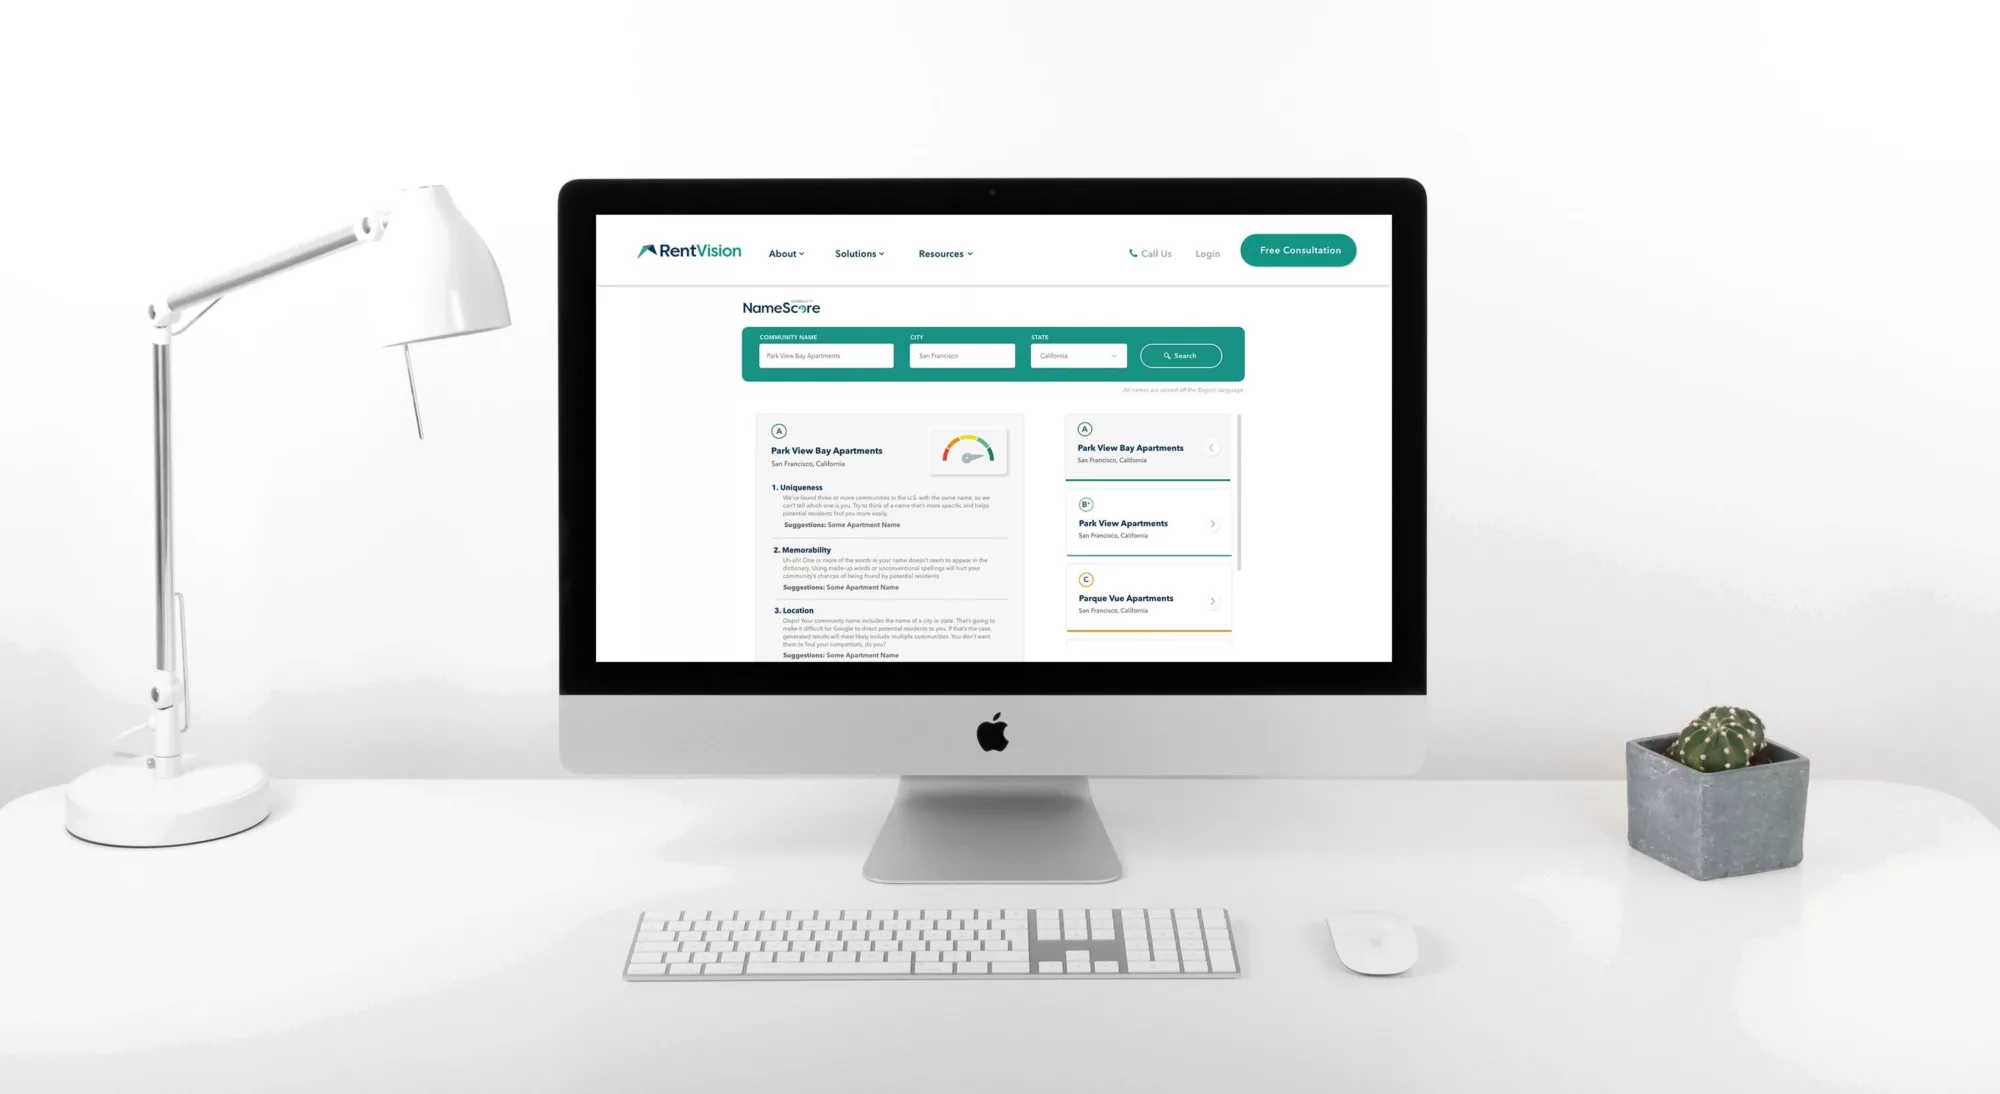Click the C-circle icon for Parque Vue Apartments result

pyautogui.click(x=1086, y=579)
